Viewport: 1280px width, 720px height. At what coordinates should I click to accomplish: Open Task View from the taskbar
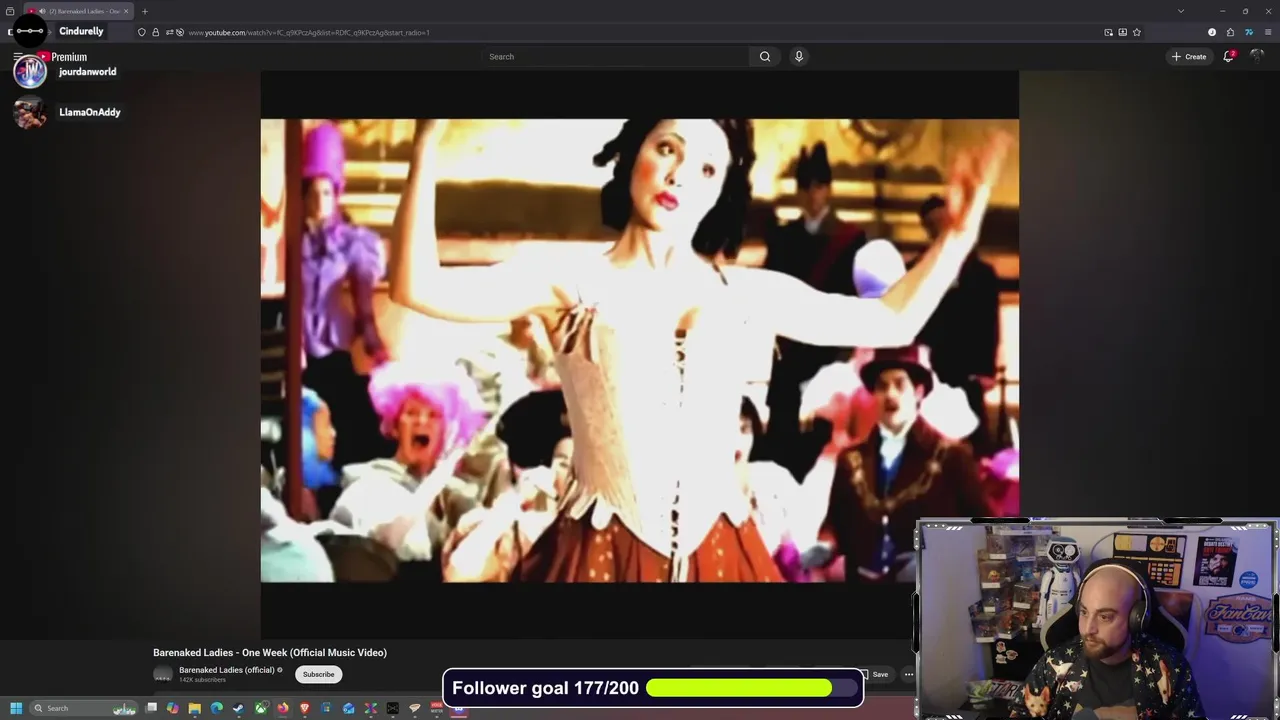151,708
